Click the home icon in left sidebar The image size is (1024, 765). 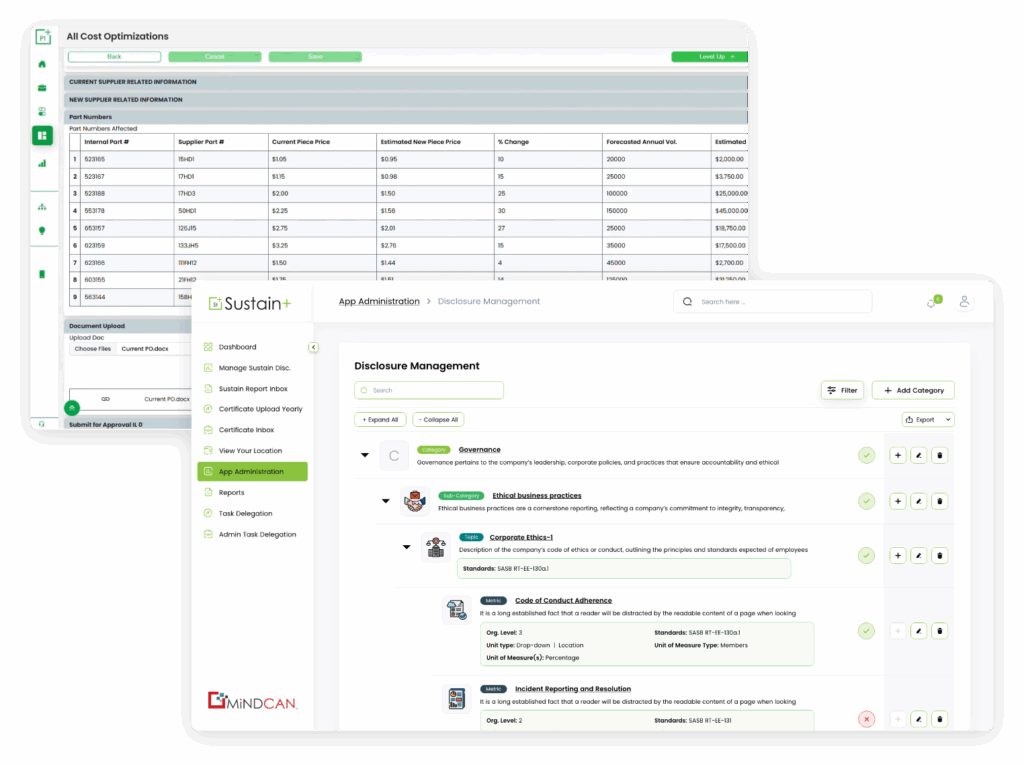pyautogui.click(x=42, y=64)
